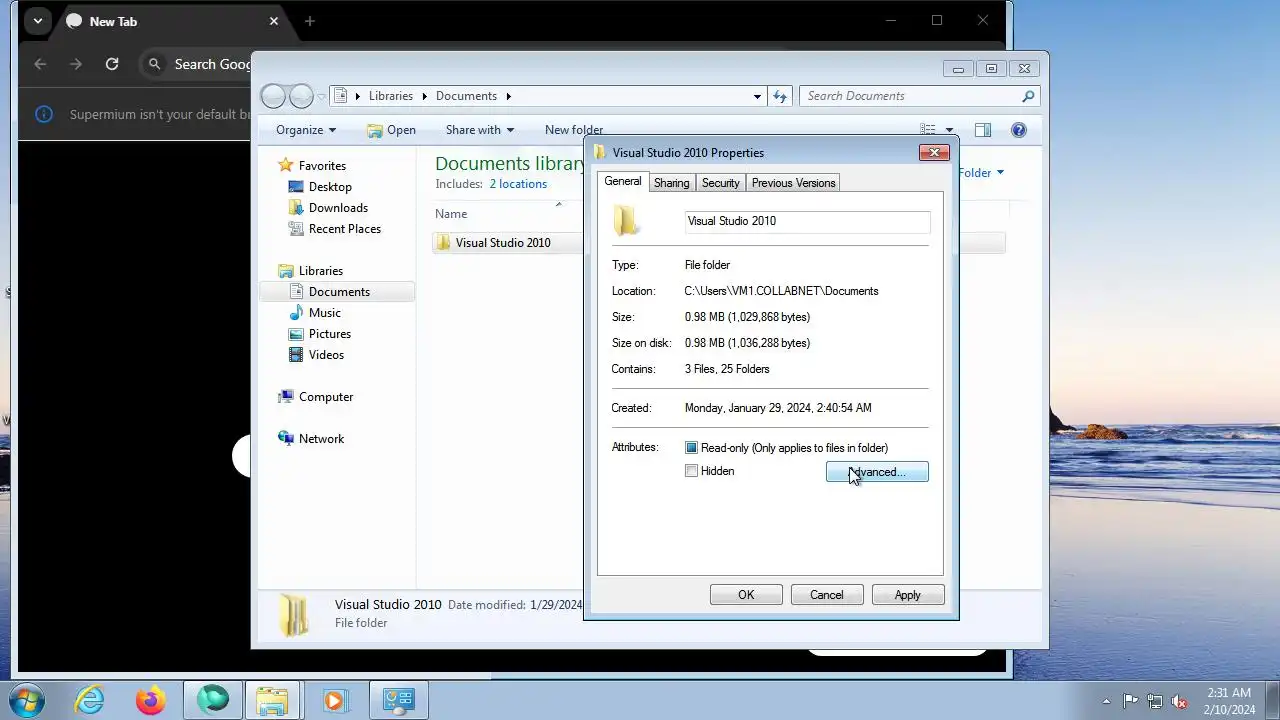Select Favorites in navigation pane
Viewport: 1280px width, 720px height.
coord(322,166)
